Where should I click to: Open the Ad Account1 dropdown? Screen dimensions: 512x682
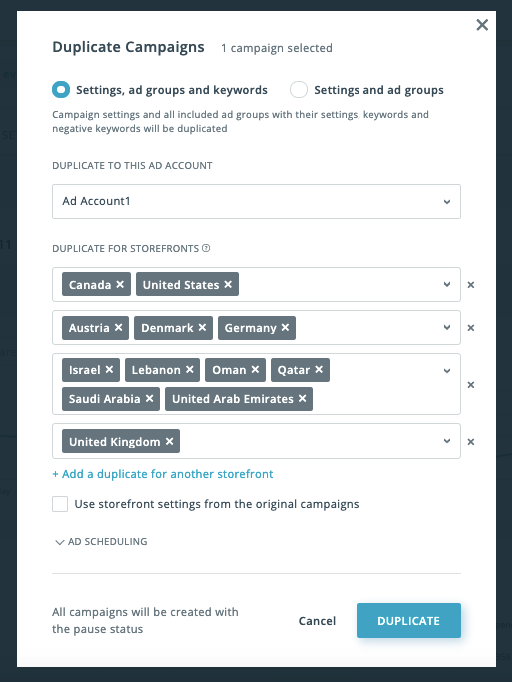256,201
